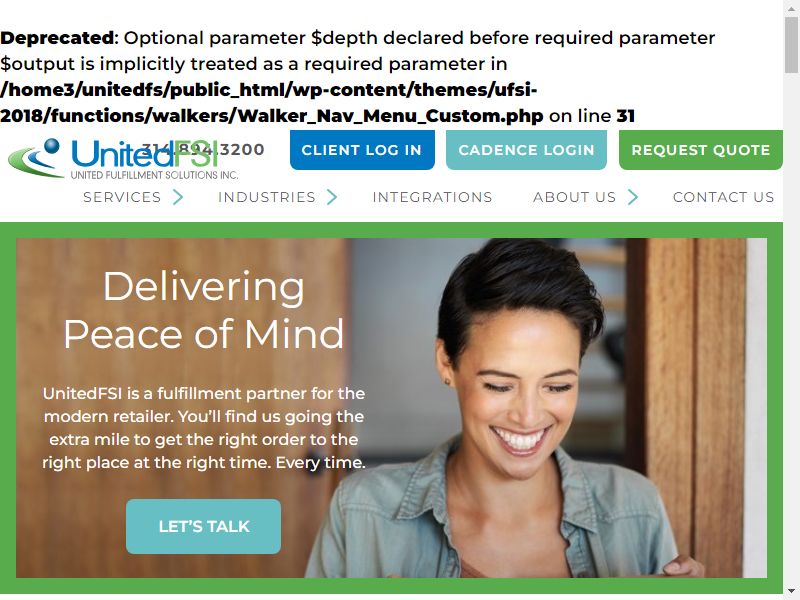Click the vertical scrollbar thumb
Viewport: 800px width, 600px height.
(x=792, y=45)
